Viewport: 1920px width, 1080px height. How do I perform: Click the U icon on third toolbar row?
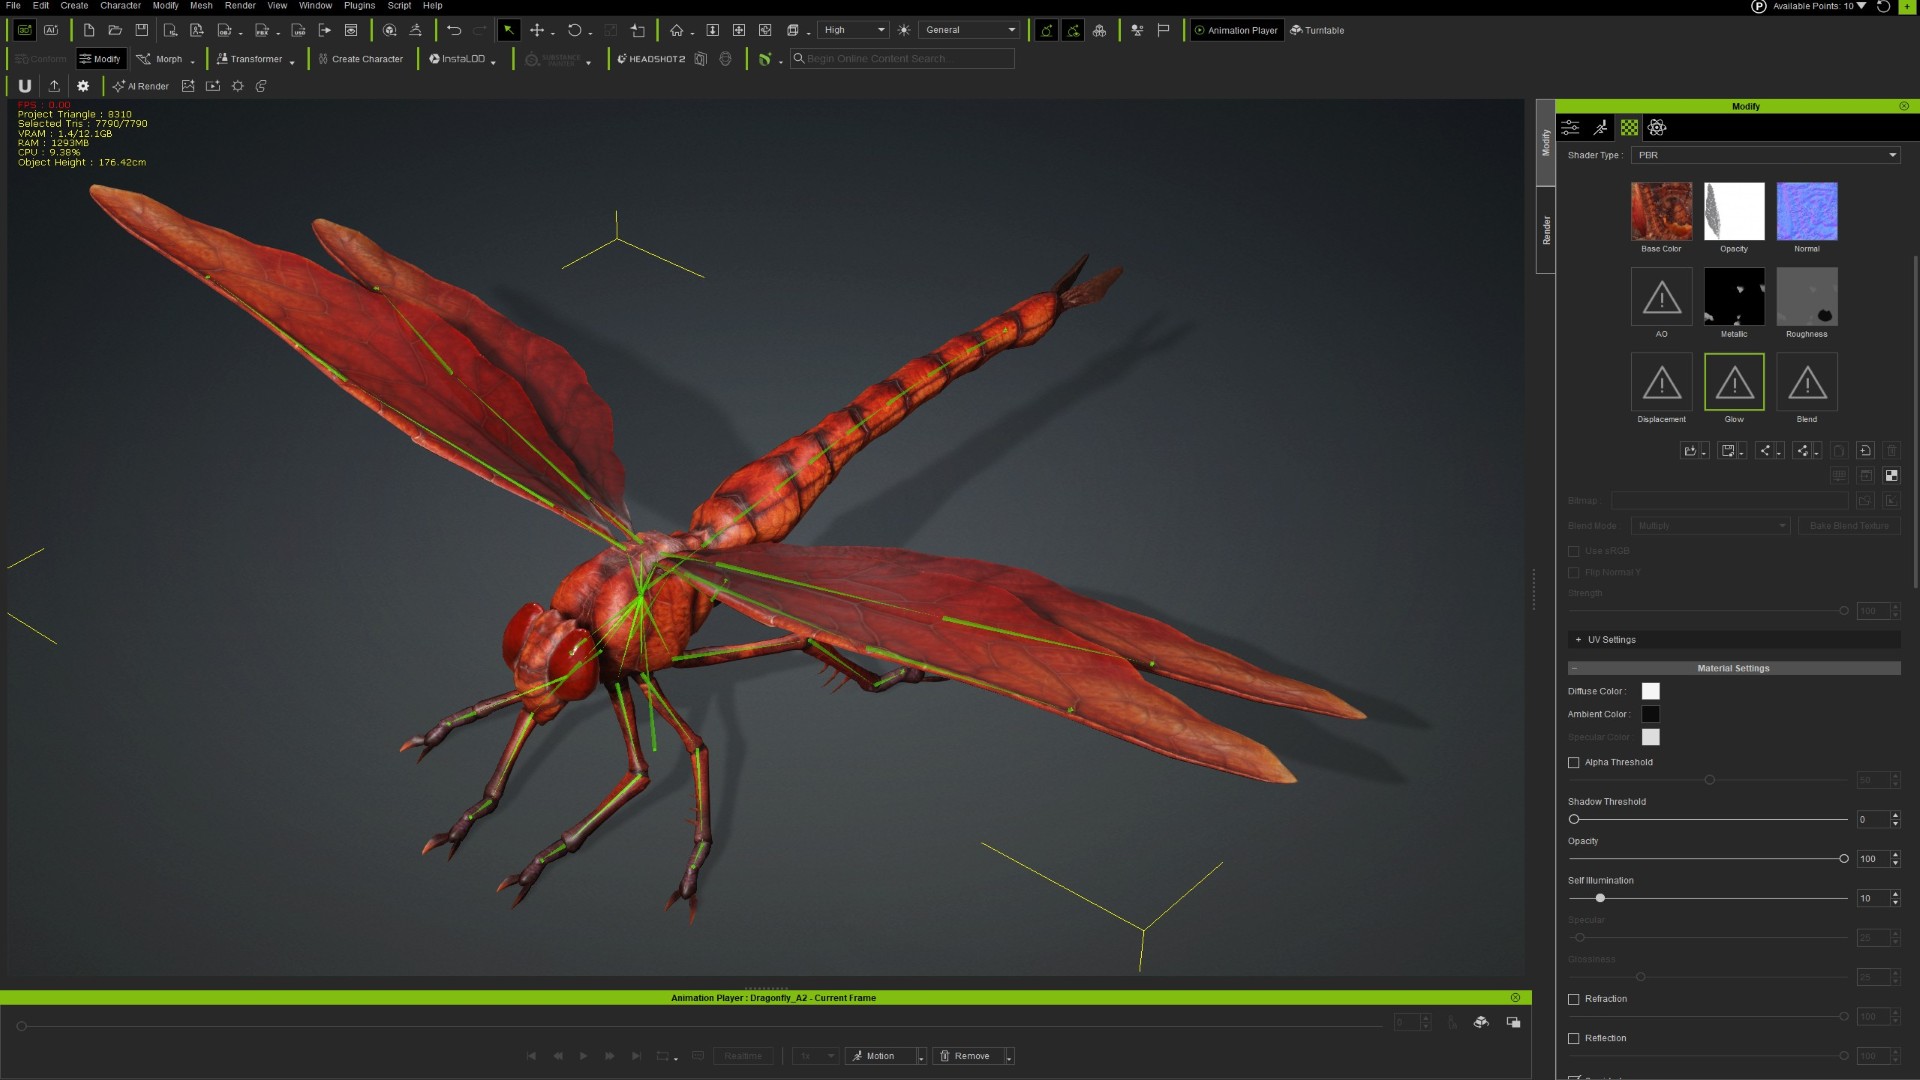(25, 86)
